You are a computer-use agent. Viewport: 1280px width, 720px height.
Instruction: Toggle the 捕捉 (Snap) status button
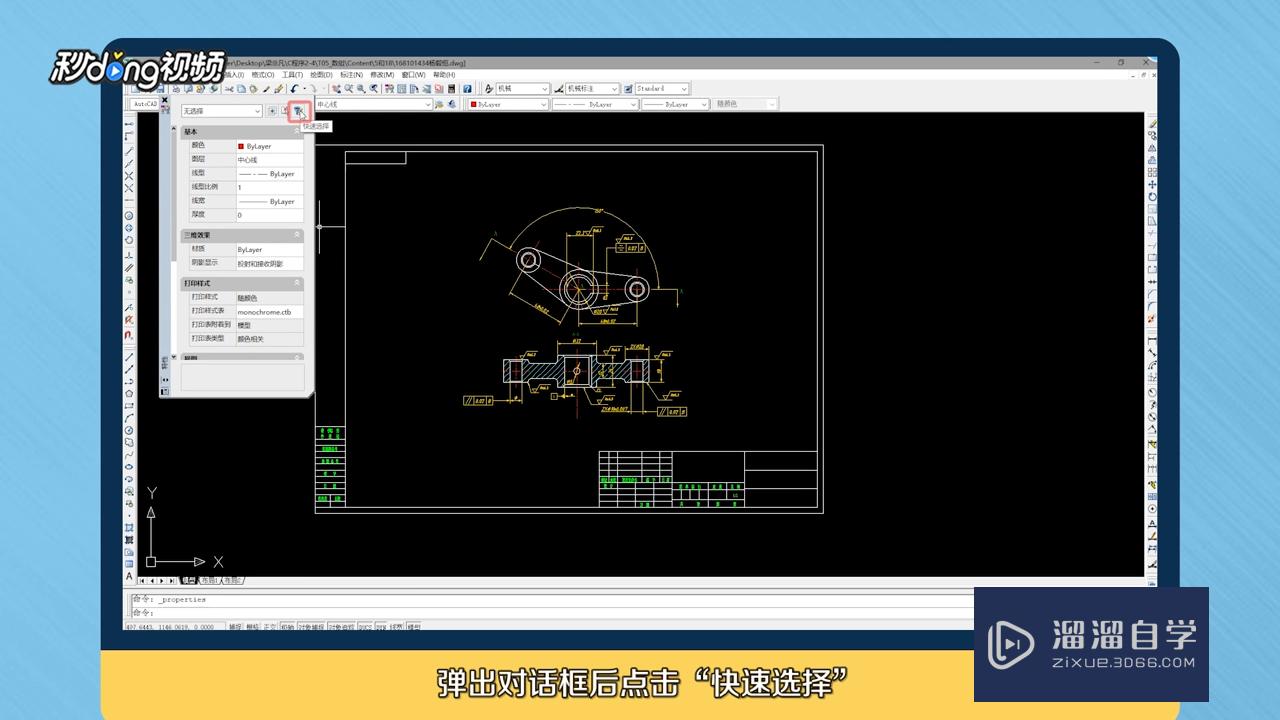click(235, 627)
